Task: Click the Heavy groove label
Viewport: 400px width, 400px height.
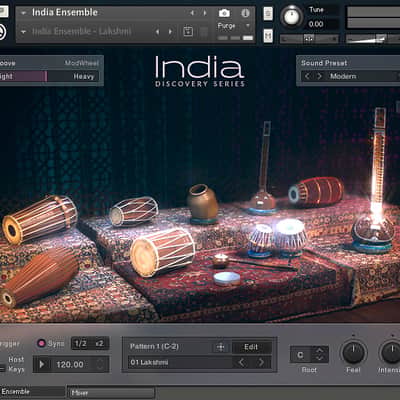Action: (84, 76)
